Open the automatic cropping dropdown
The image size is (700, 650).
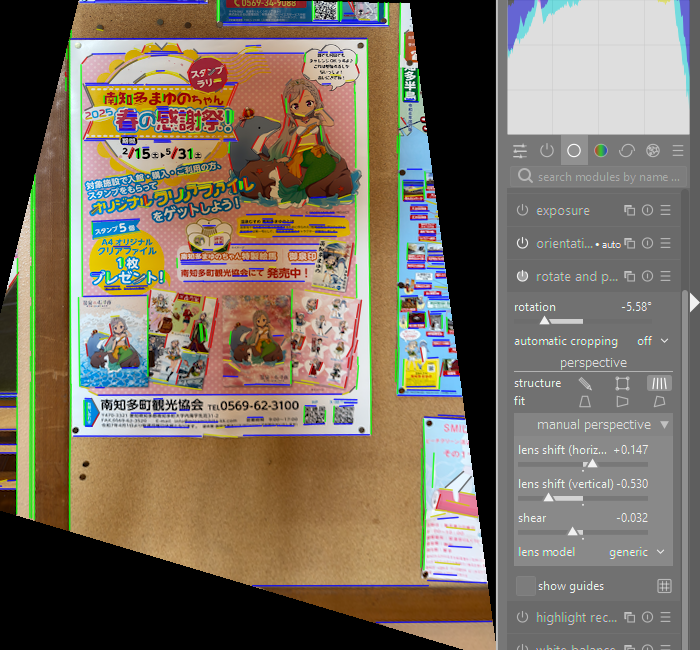593,341
